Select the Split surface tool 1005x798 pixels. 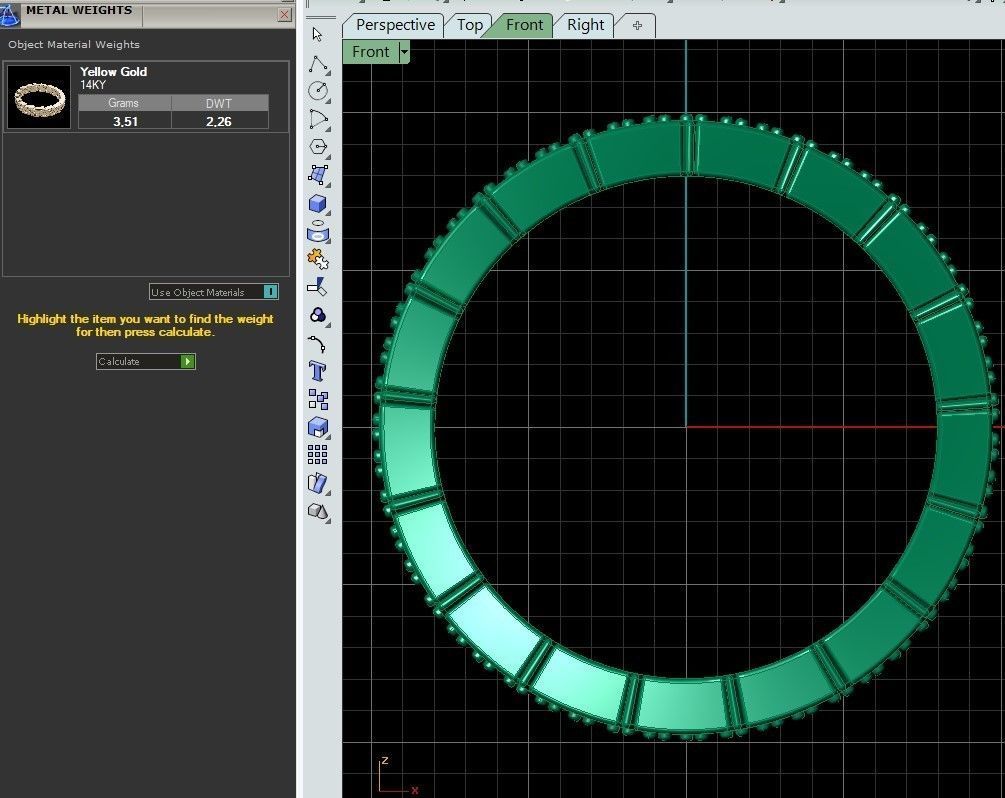click(318, 483)
